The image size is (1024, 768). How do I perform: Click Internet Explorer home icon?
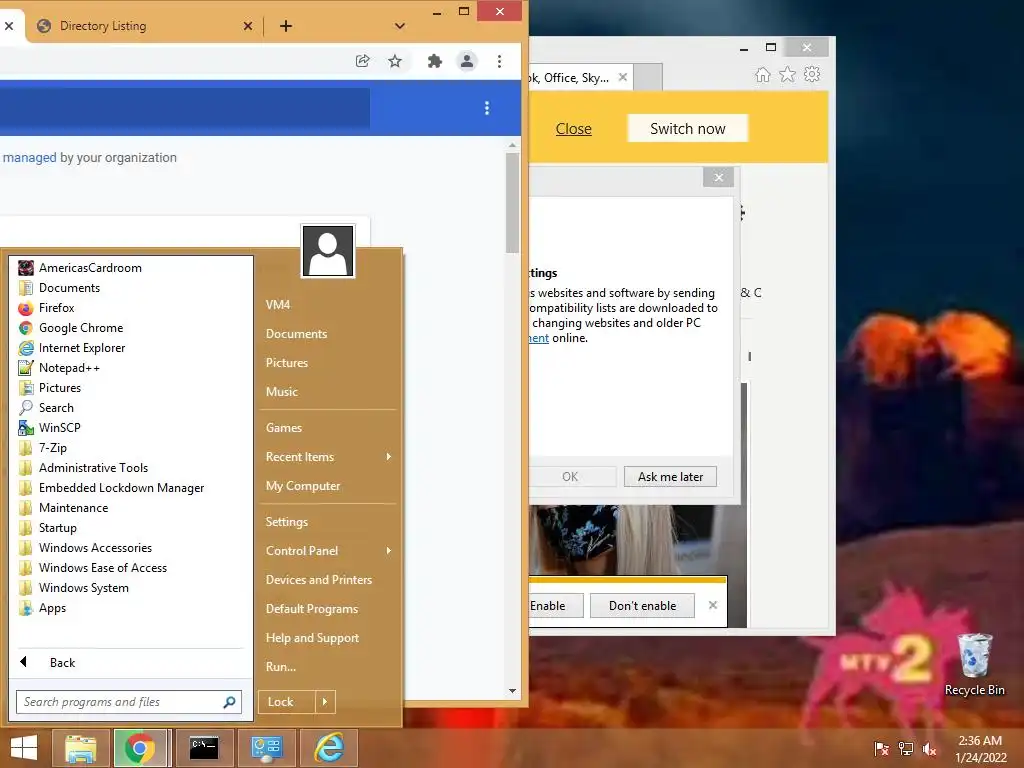coord(763,74)
